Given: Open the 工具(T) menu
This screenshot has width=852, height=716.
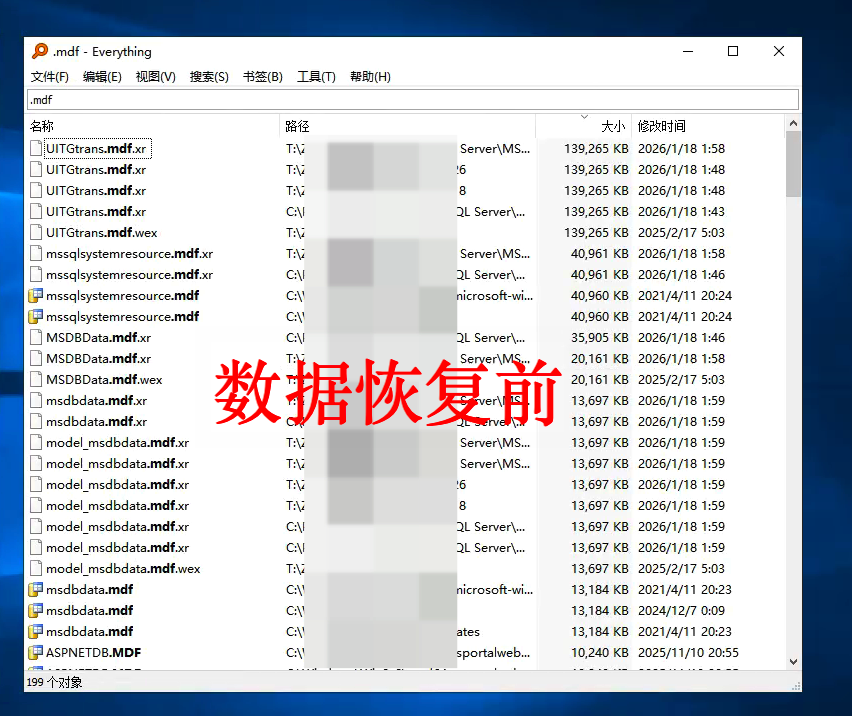Looking at the screenshot, I should pyautogui.click(x=316, y=77).
